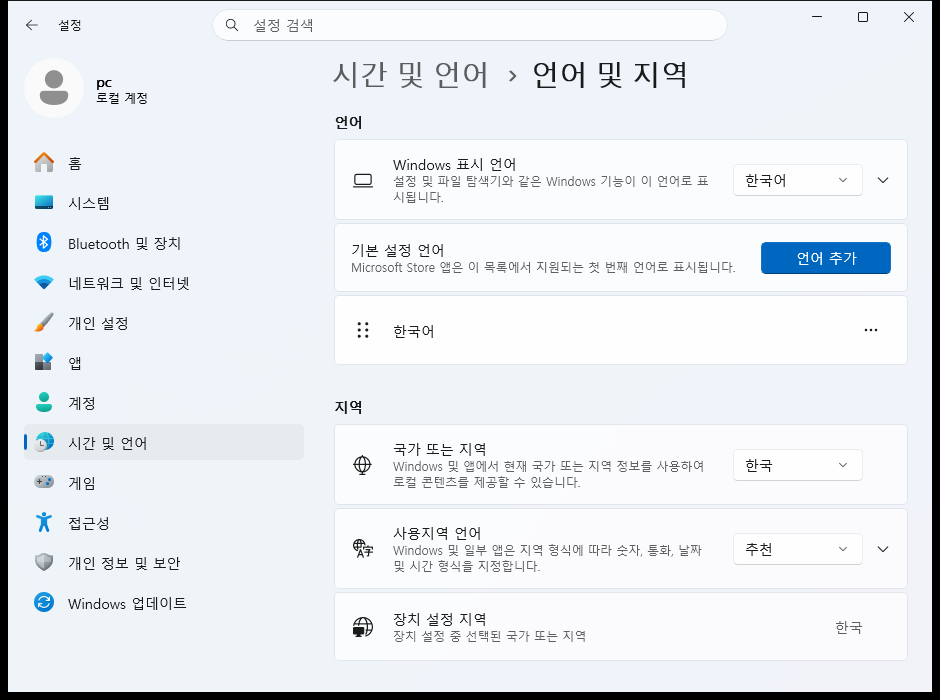The image size is (940, 700).
Task: Click the 개인 정보 및 보안 shield icon
Action: (44, 562)
